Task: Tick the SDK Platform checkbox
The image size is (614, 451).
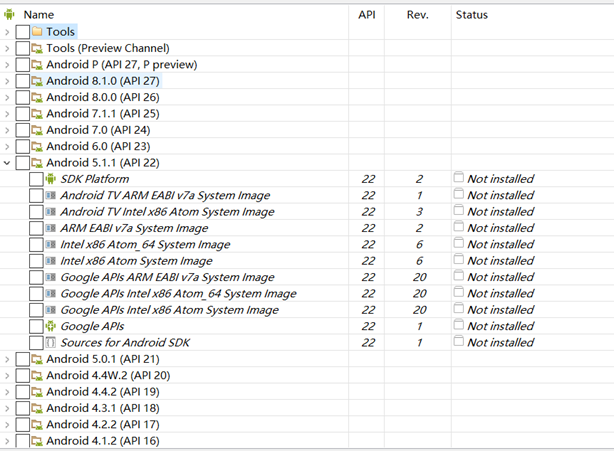Action: (36, 179)
